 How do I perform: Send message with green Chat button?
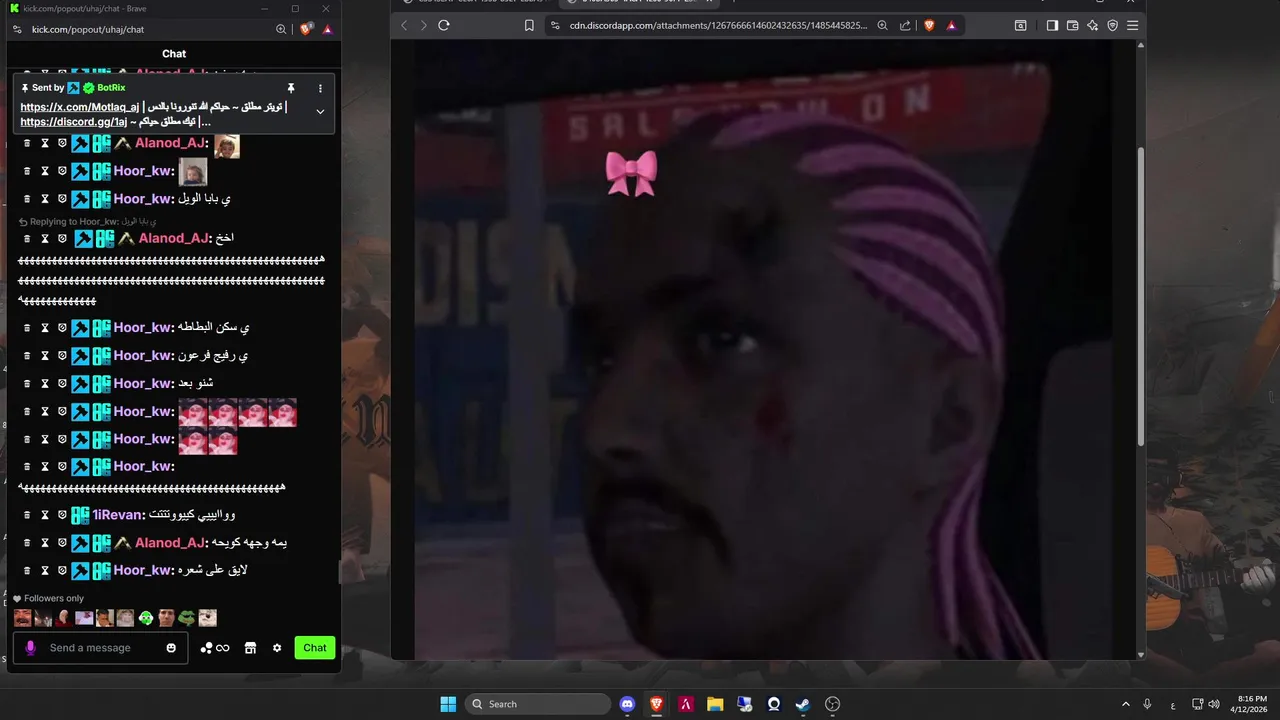coord(315,648)
